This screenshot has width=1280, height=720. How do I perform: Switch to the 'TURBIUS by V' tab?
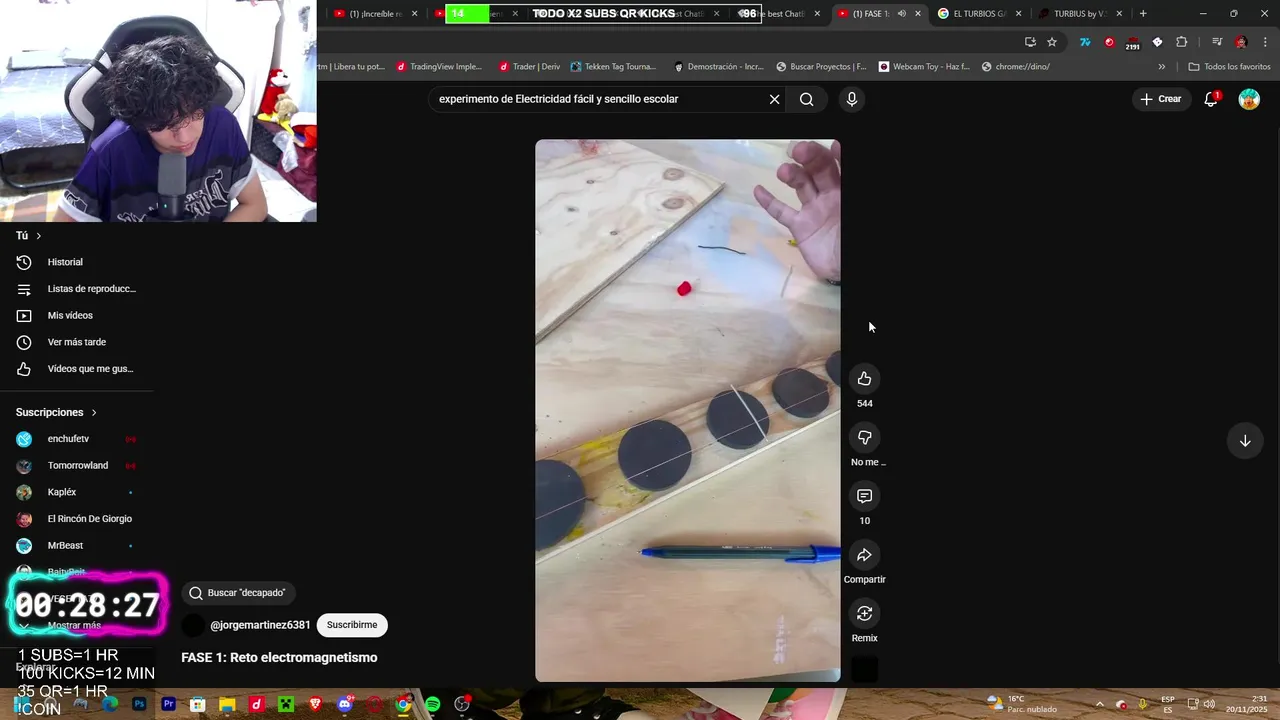click(x=1080, y=14)
